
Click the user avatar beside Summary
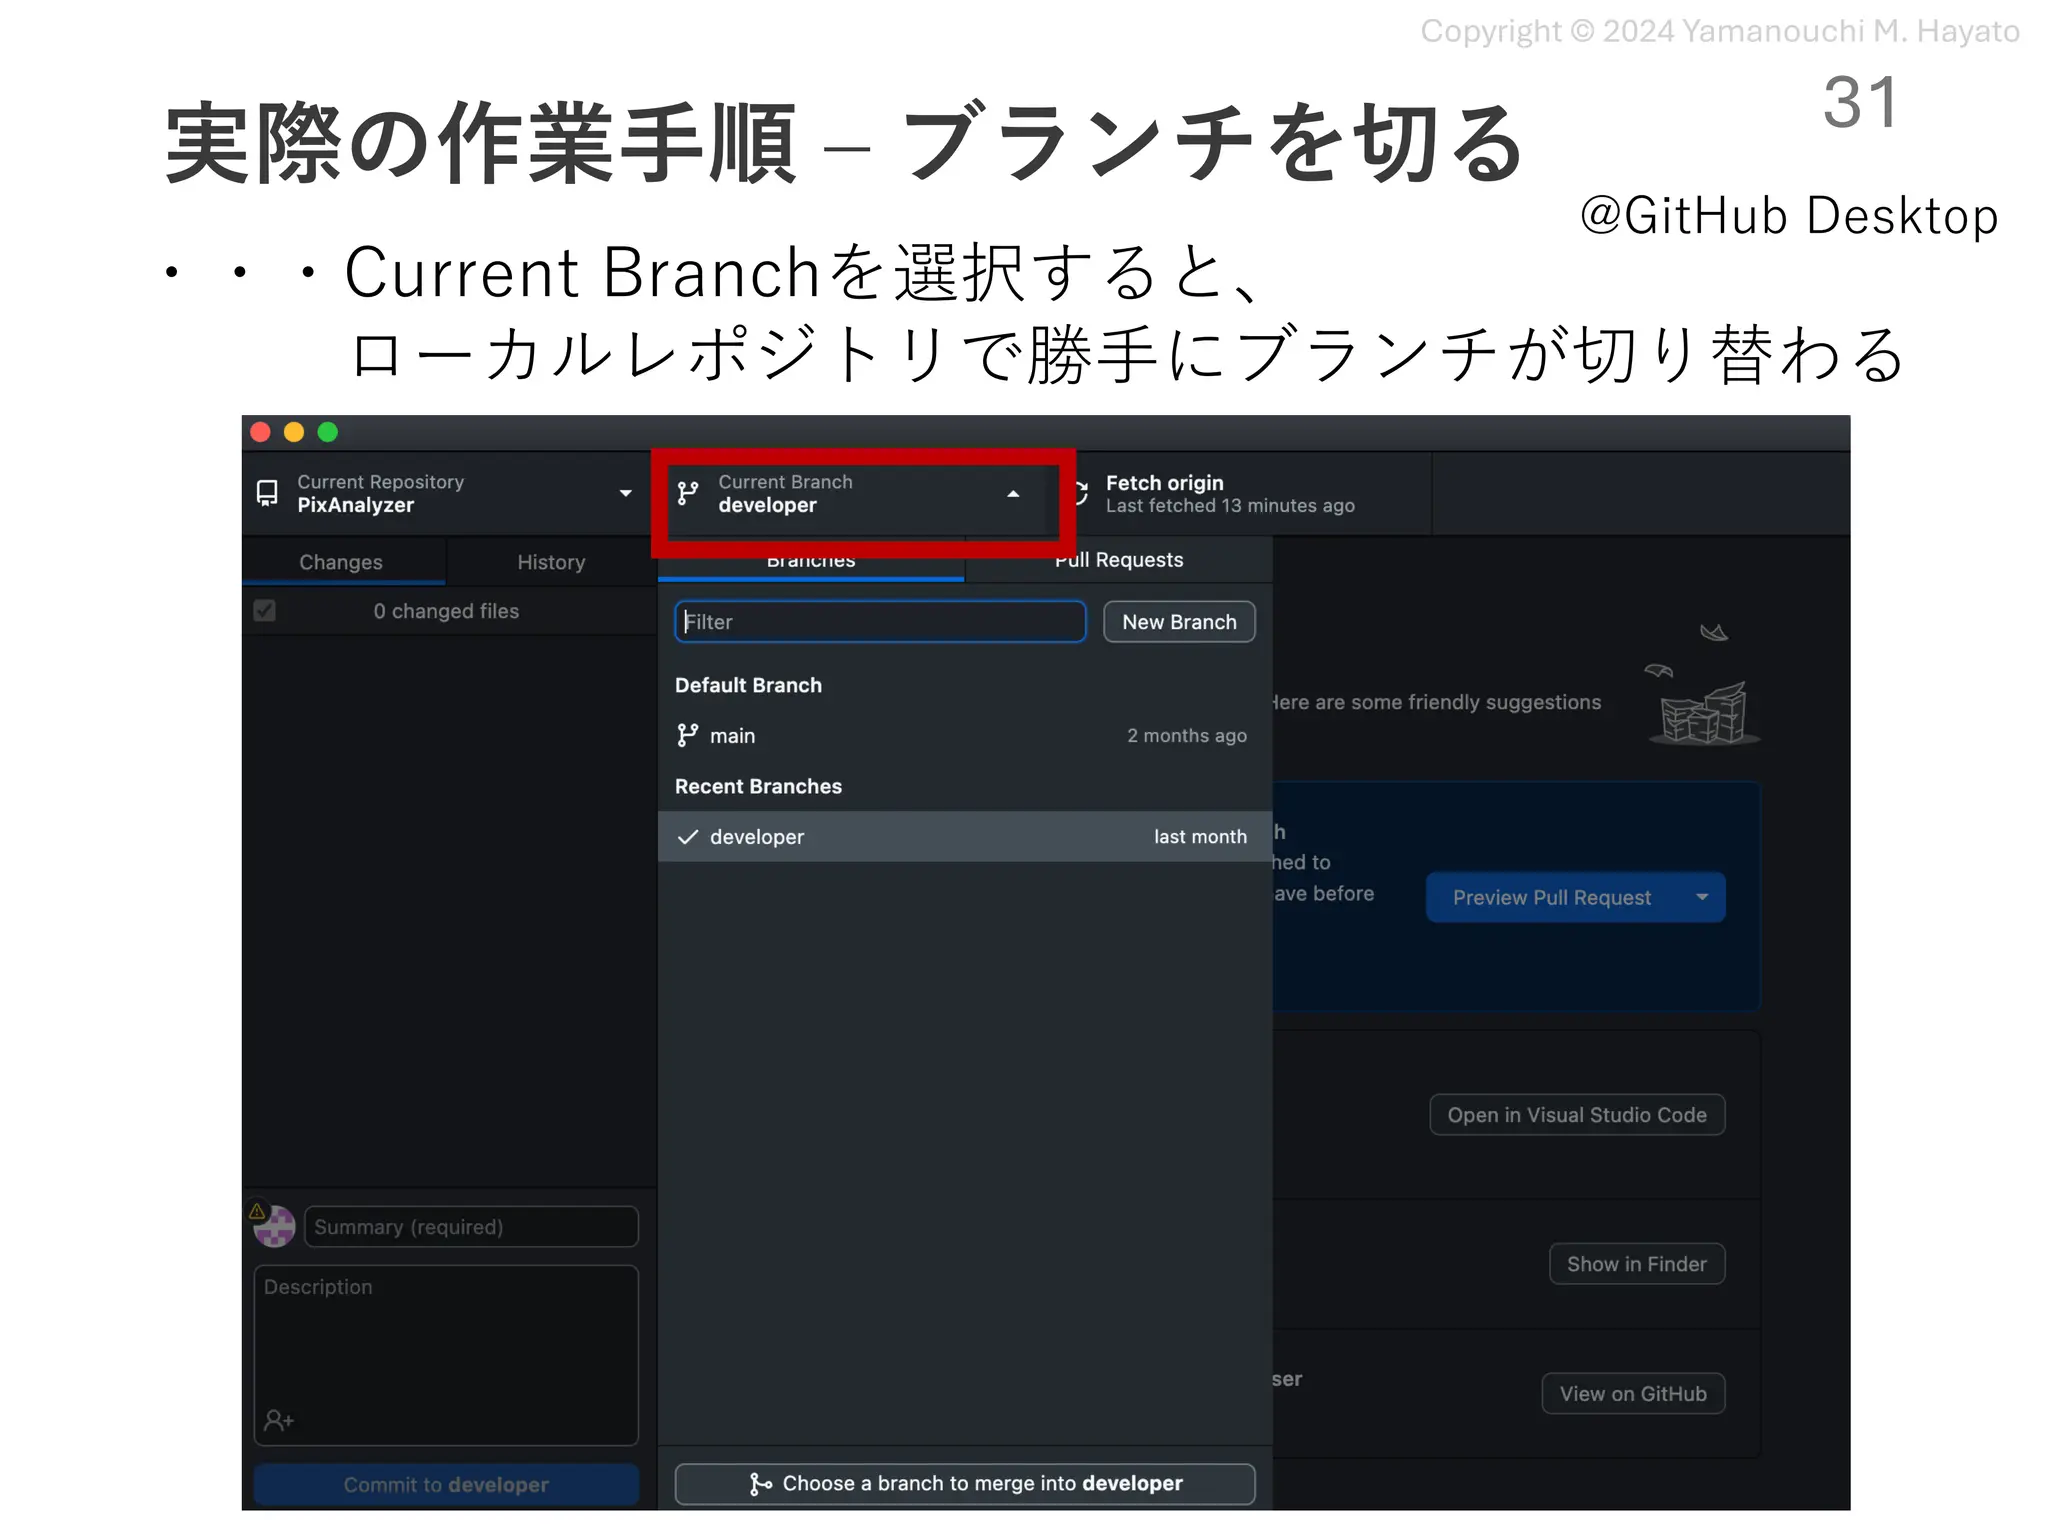275,1227
